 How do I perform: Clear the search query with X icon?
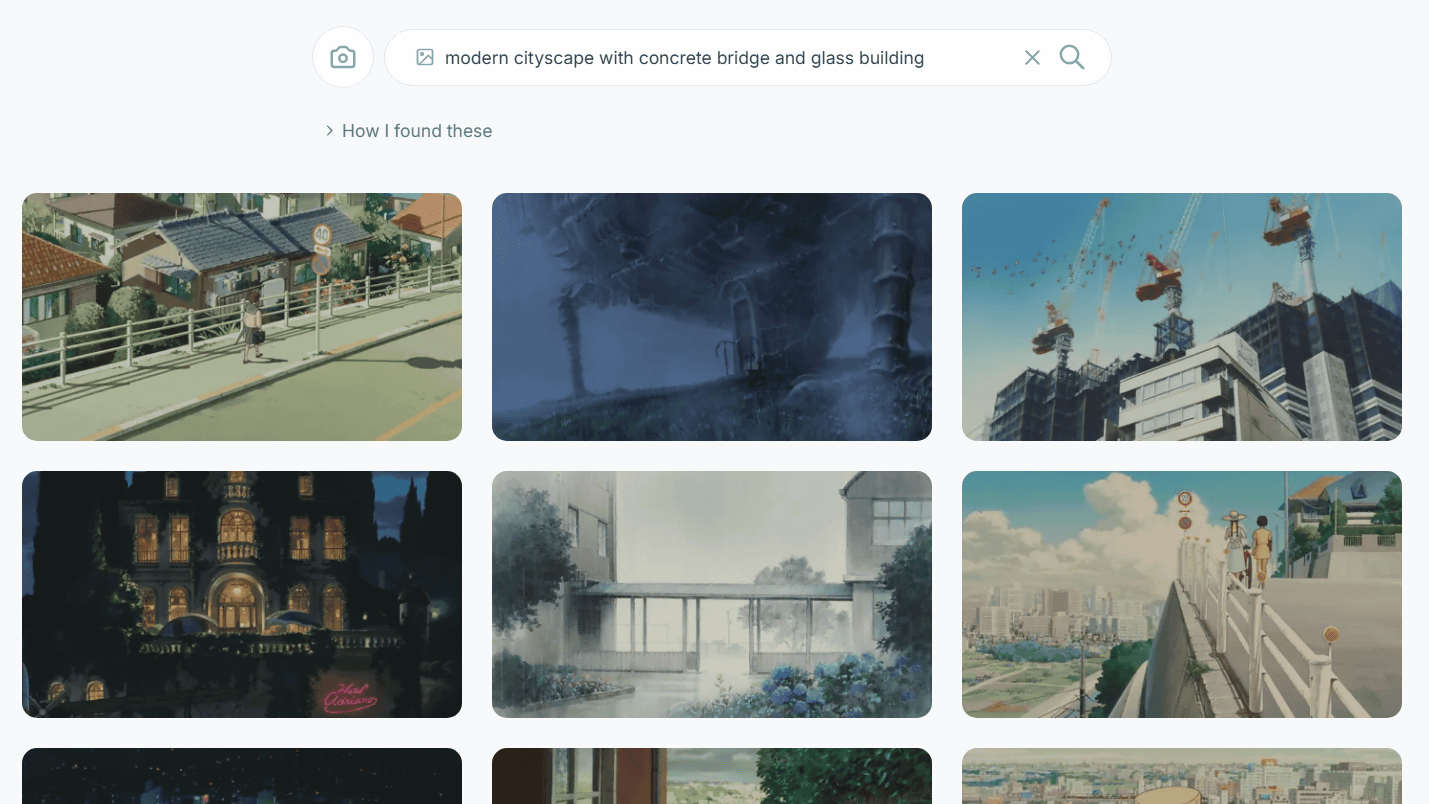[x=1032, y=58]
